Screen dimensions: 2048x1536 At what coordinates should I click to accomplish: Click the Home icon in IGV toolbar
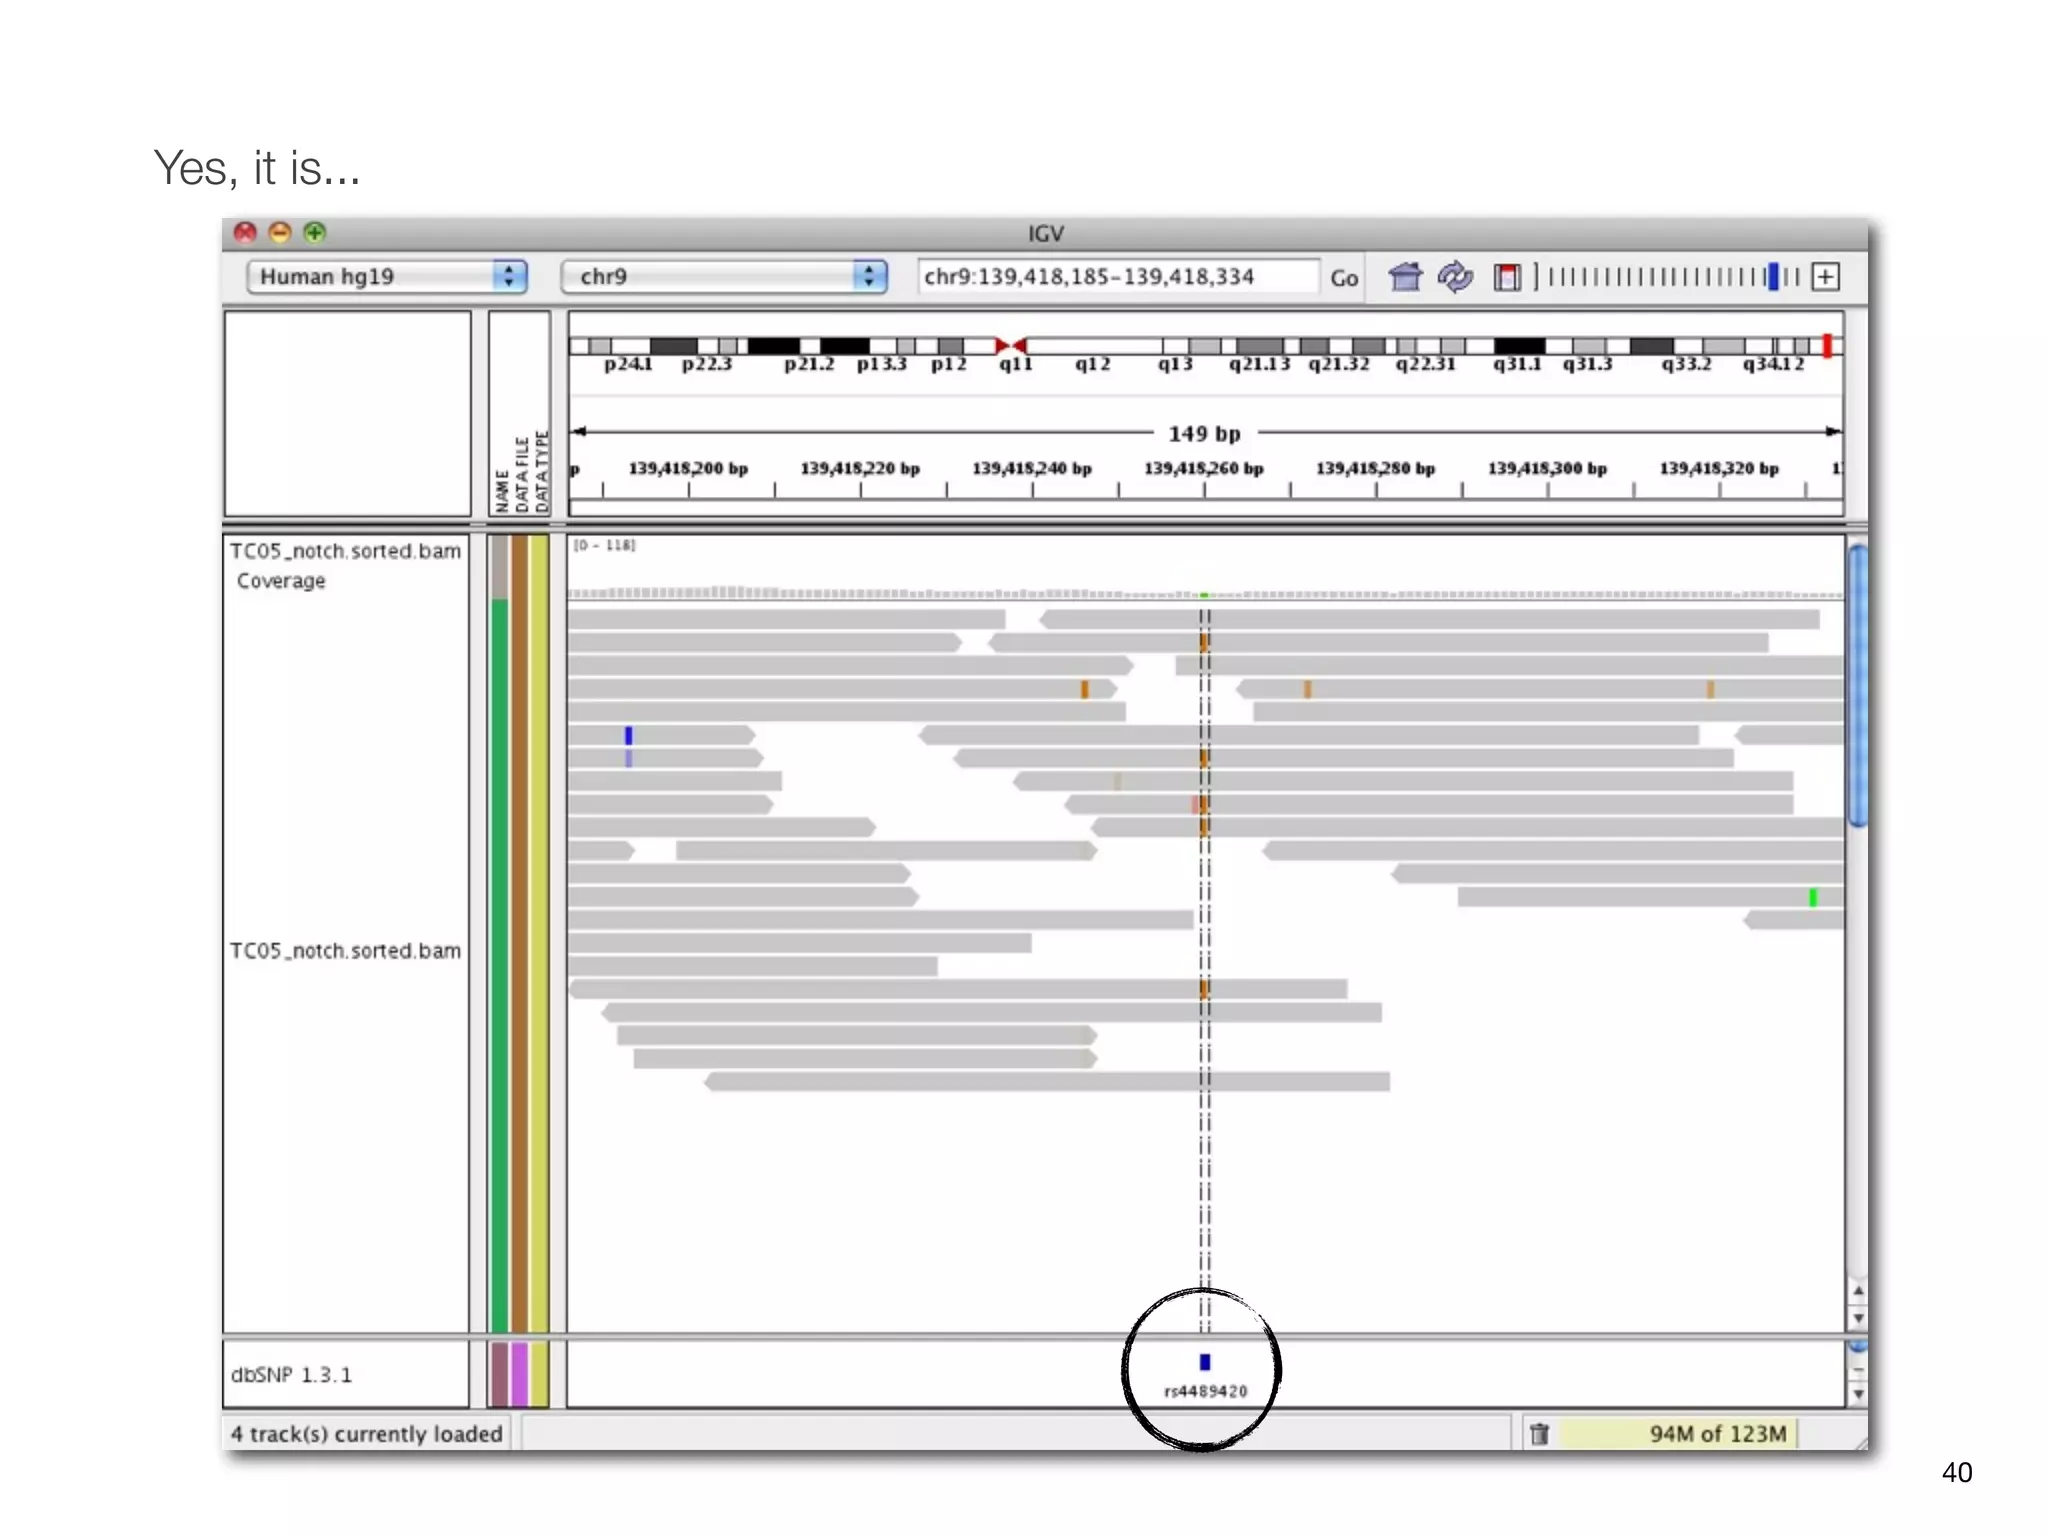pos(1405,277)
